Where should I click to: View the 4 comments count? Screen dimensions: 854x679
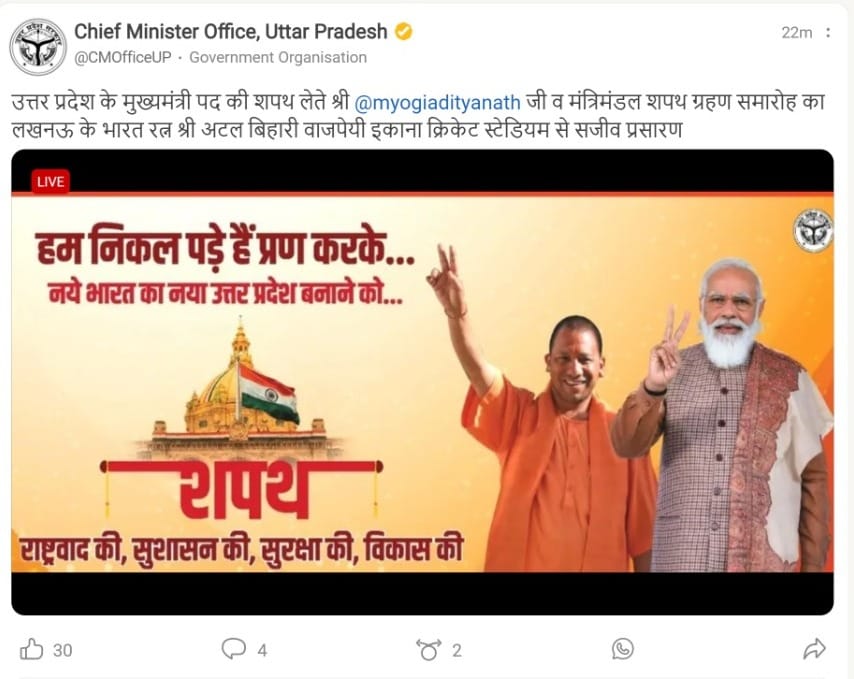pyautogui.click(x=262, y=650)
